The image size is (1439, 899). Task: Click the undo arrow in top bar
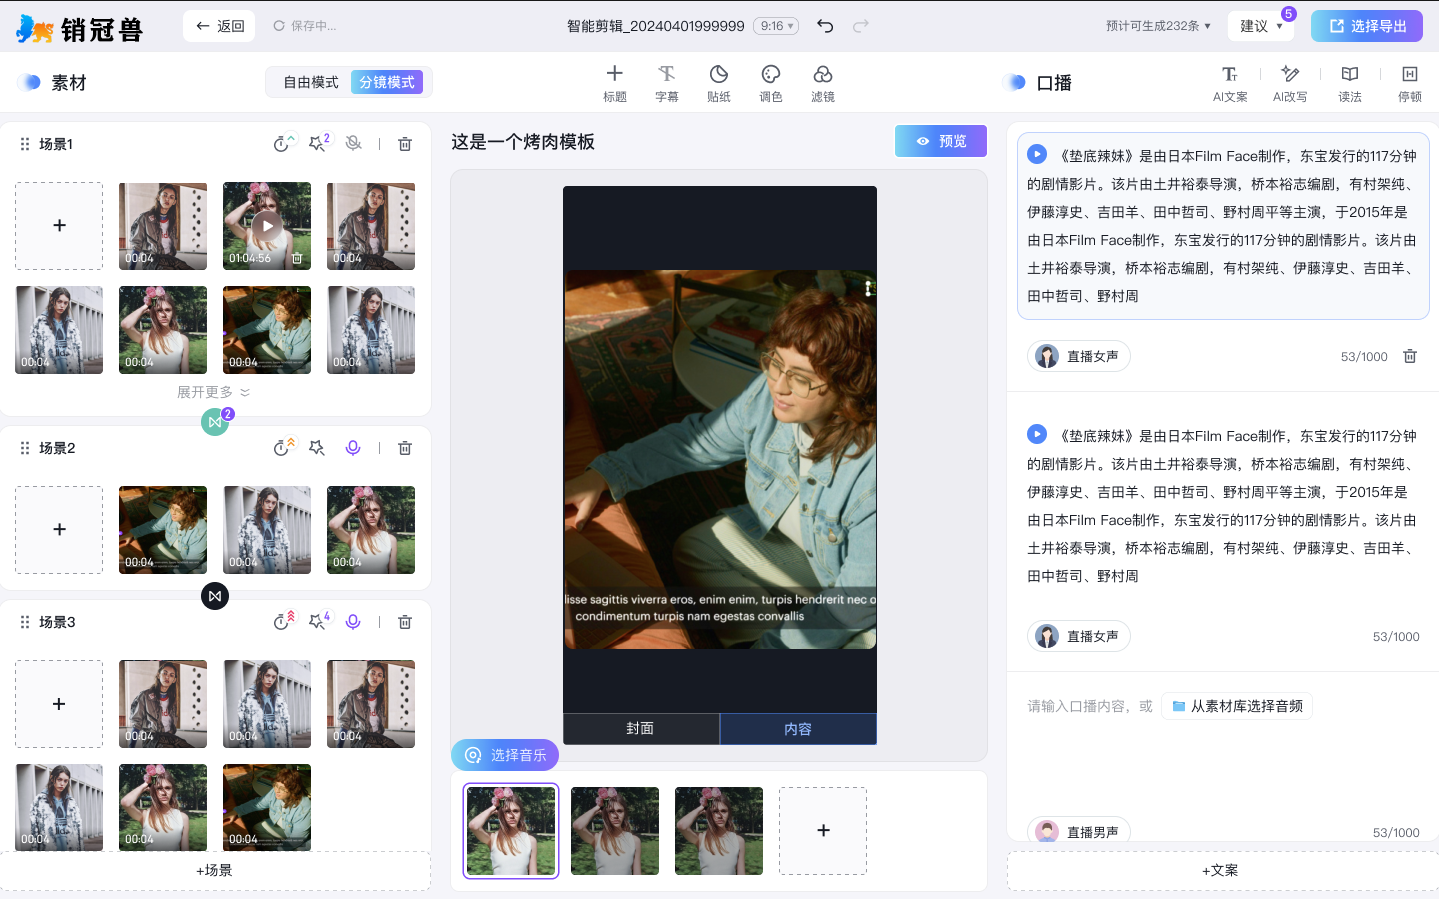[x=825, y=26]
